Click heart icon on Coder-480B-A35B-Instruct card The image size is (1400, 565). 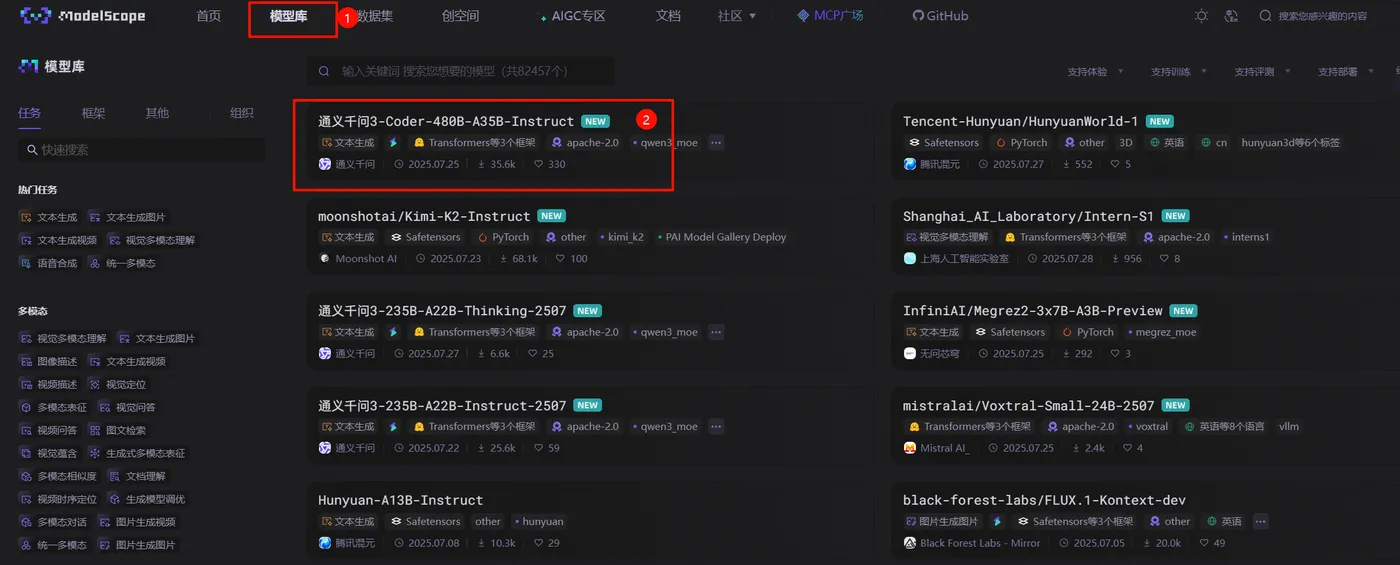[x=539, y=164]
